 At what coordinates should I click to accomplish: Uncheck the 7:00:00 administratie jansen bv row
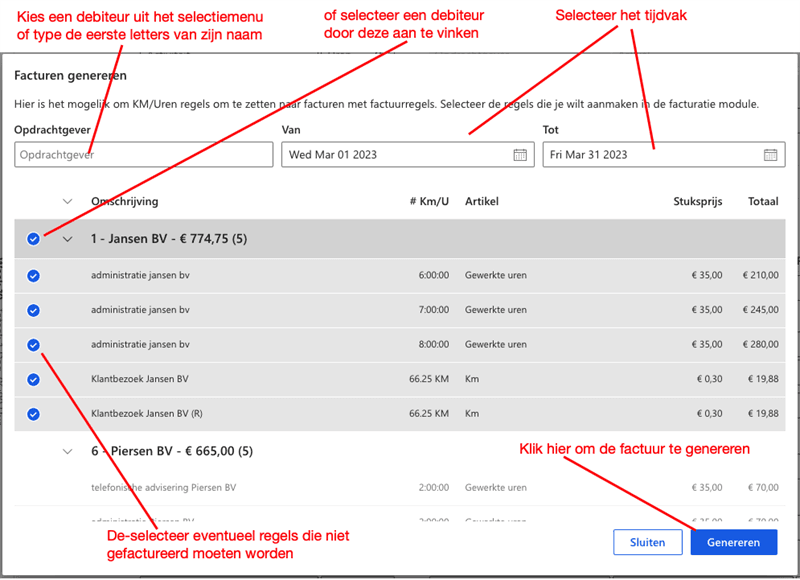pyautogui.click(x=33, y=310)
